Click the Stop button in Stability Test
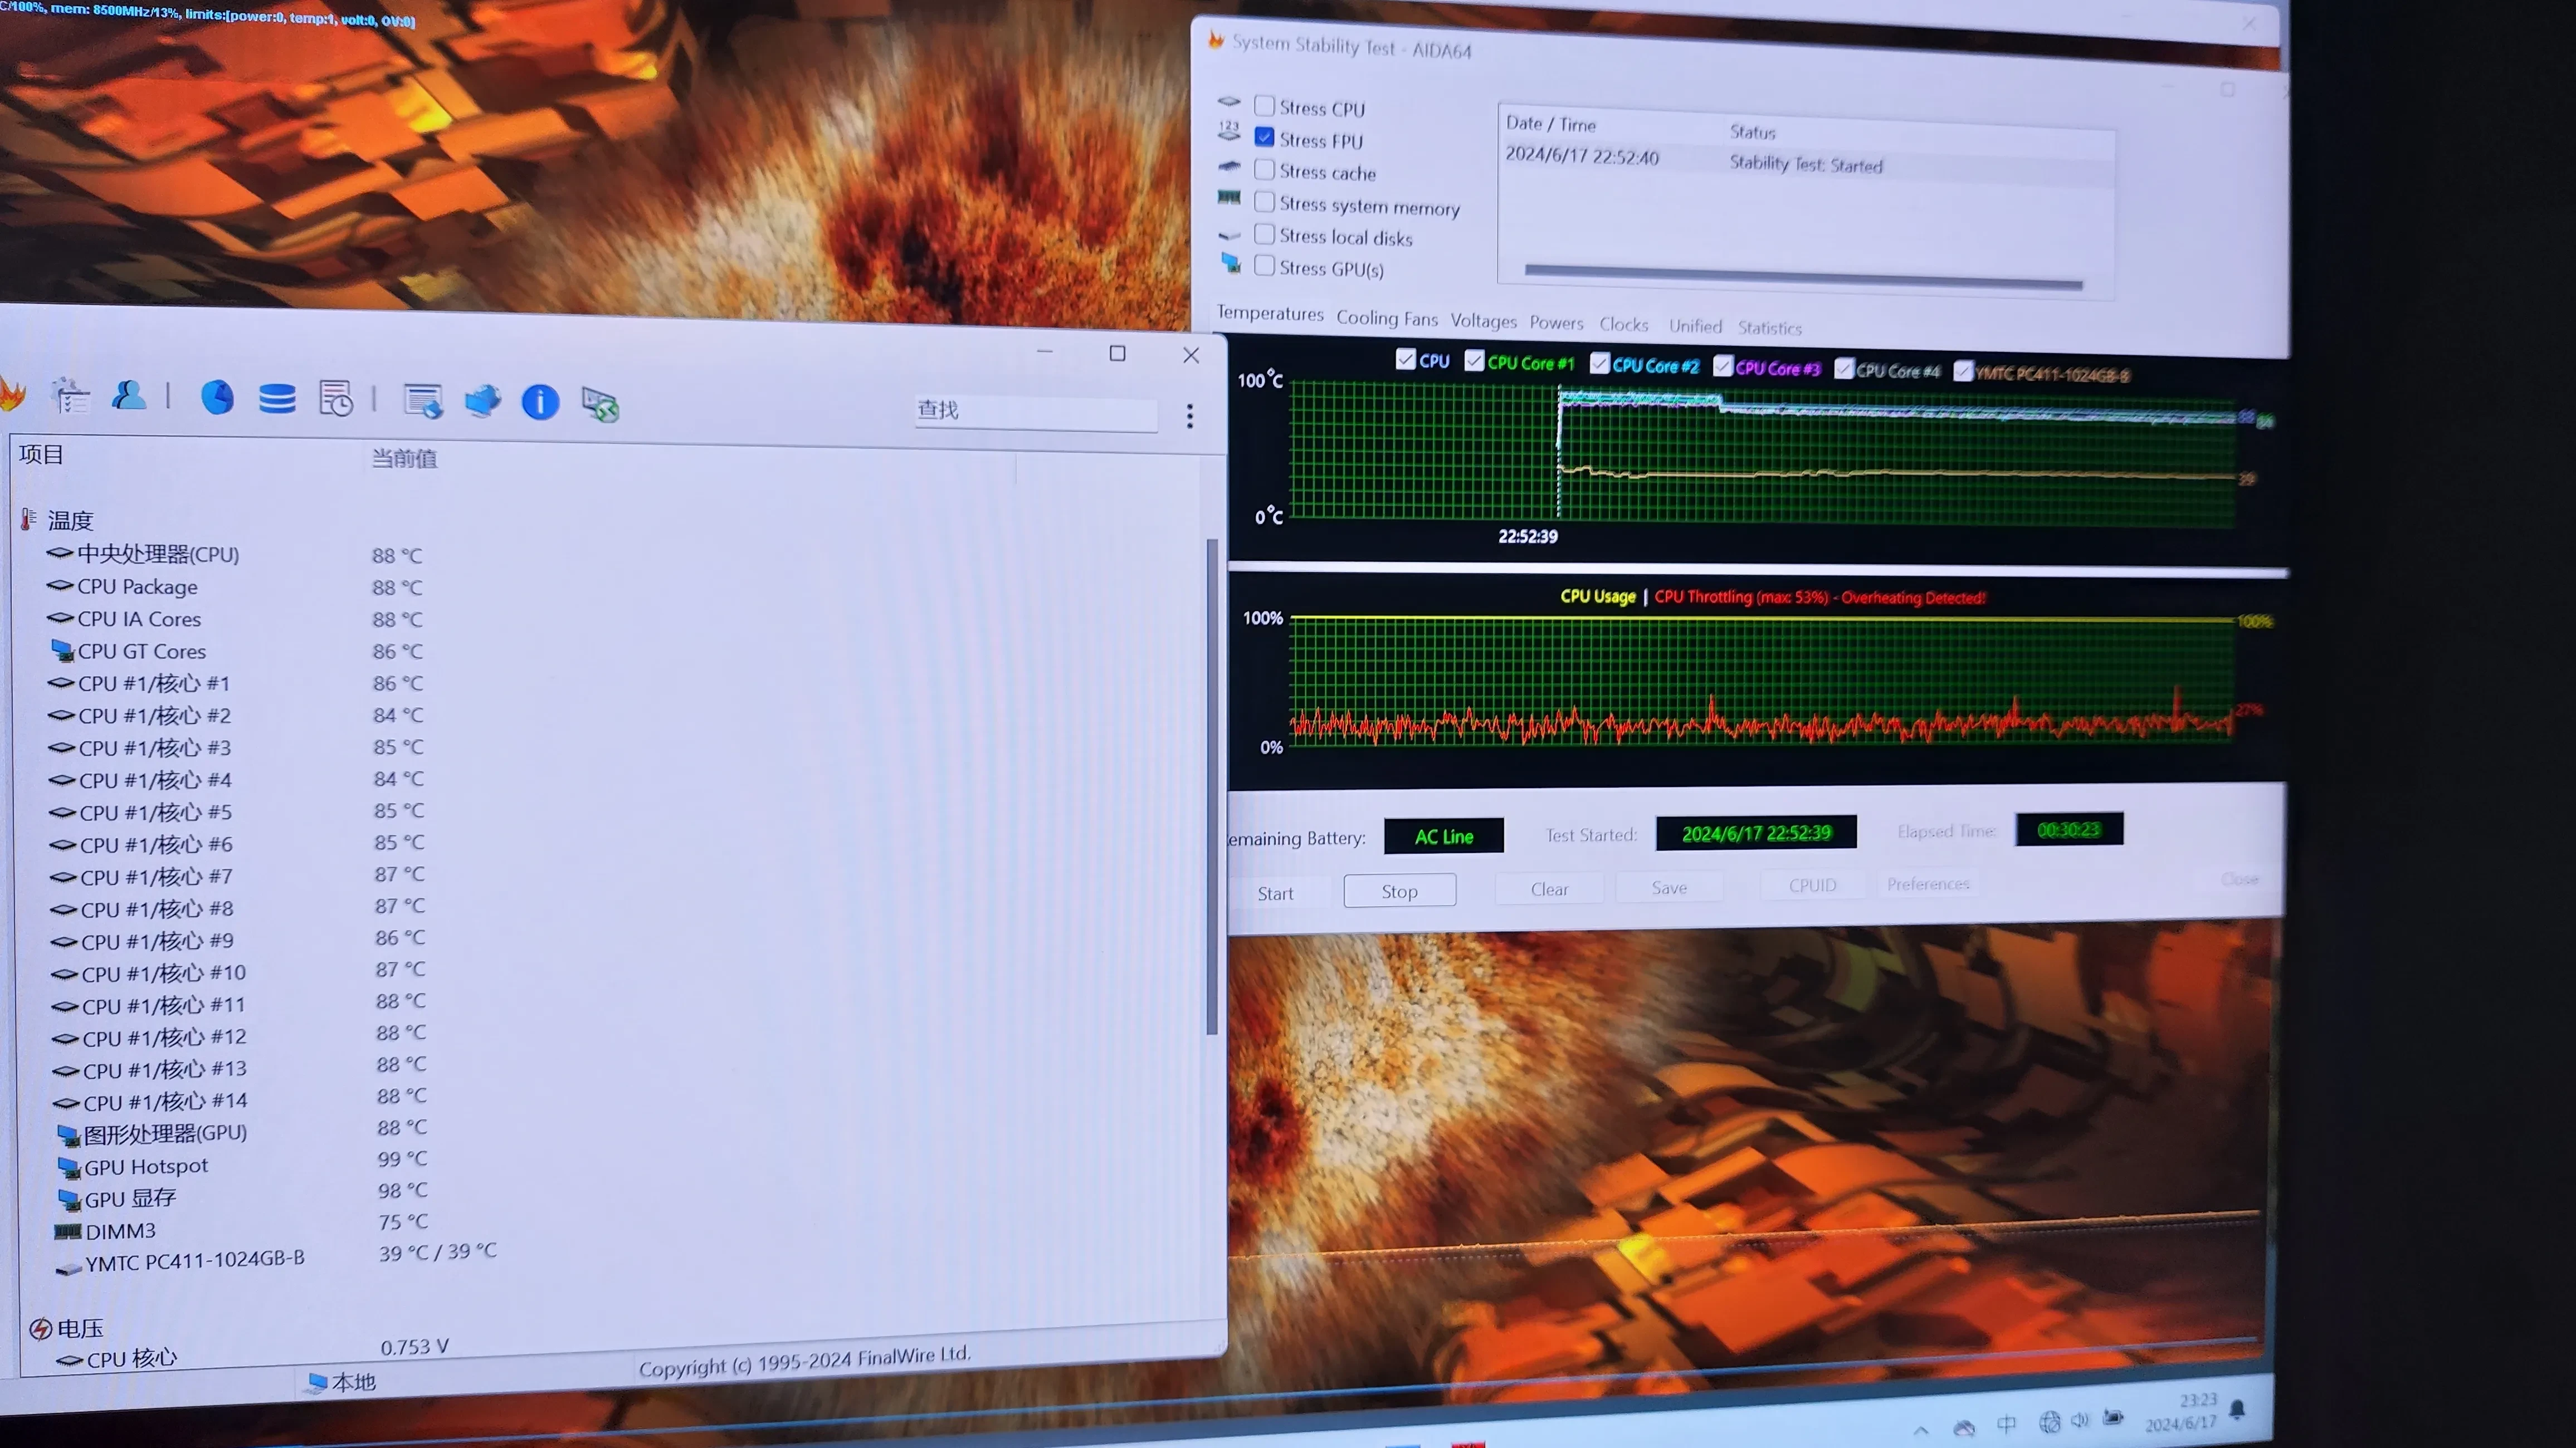The width and height of the screenshot is (2576, 1448). click(x=1399, y=891)
